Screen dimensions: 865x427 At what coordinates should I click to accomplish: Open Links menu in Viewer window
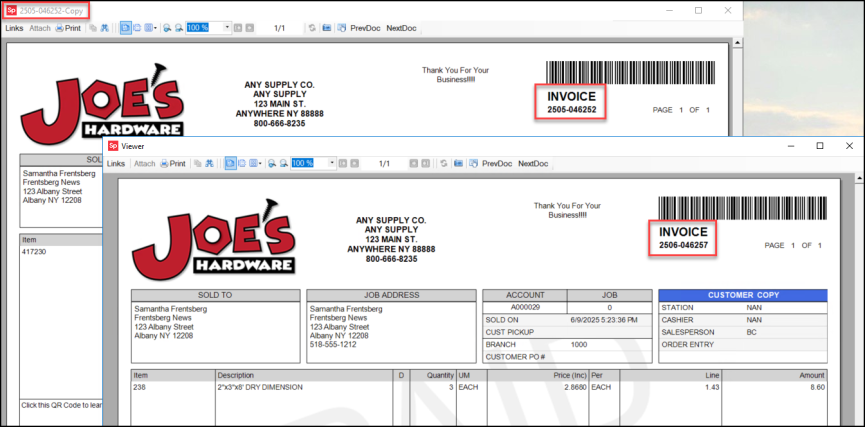tap(116, 163)
